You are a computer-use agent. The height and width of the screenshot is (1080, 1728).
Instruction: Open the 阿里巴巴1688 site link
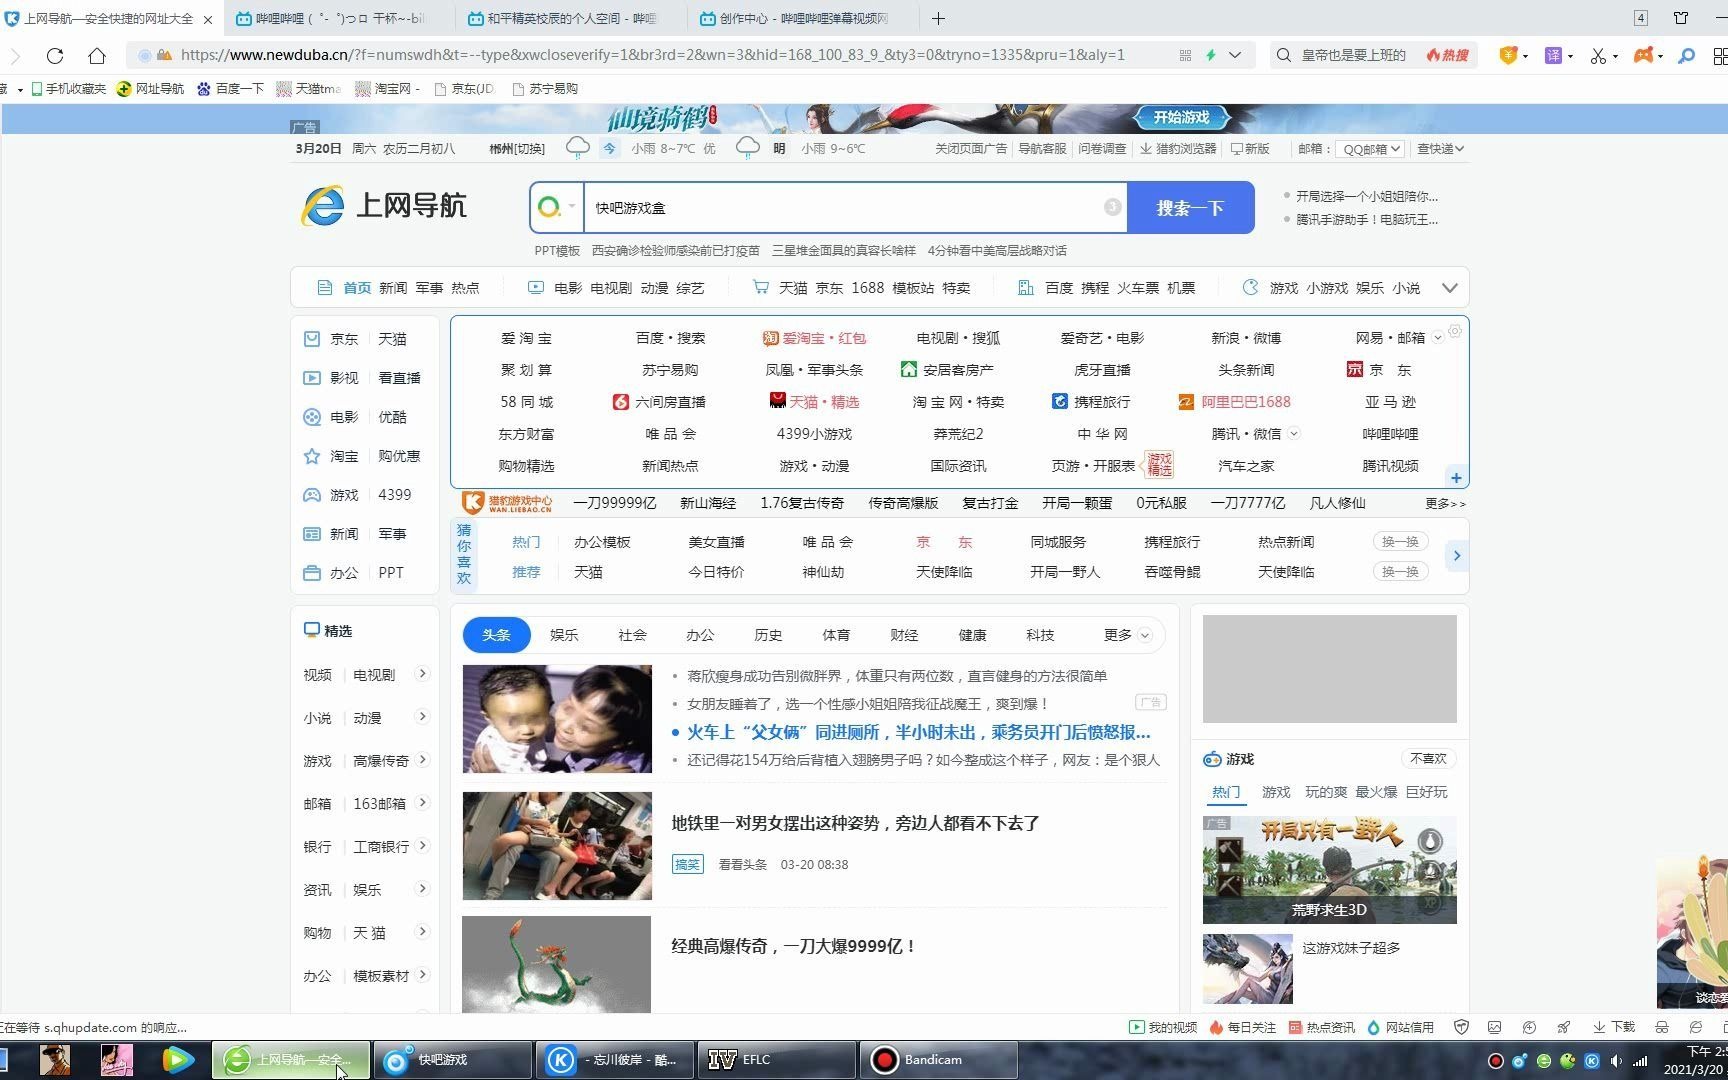(x=1235, y=402)
